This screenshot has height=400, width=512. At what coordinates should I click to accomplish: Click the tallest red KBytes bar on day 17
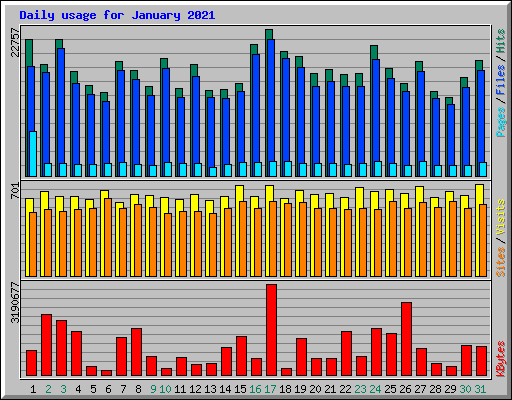tap(271, 330)
